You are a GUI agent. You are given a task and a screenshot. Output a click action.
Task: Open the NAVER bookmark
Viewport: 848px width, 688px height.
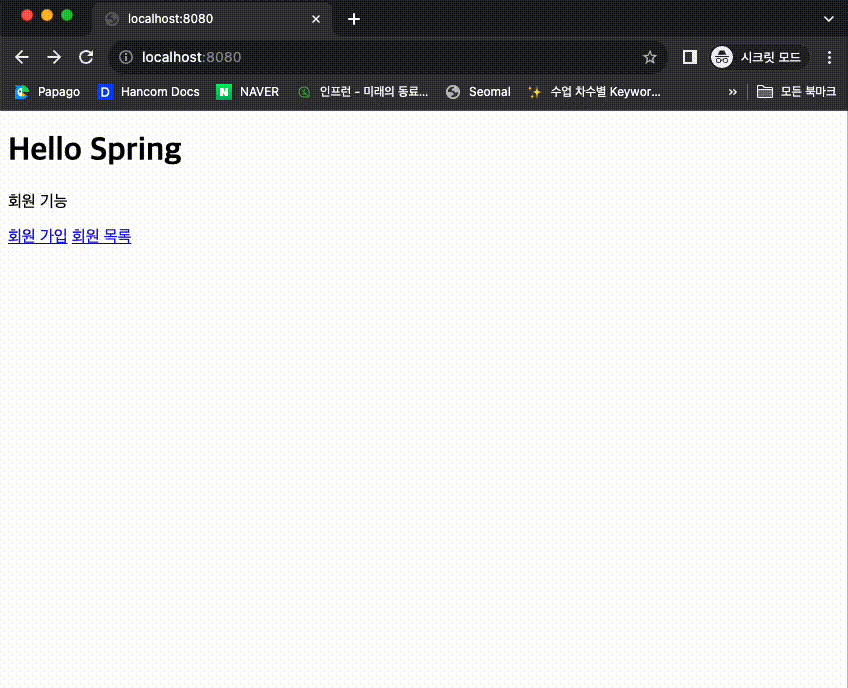point(248,92)
